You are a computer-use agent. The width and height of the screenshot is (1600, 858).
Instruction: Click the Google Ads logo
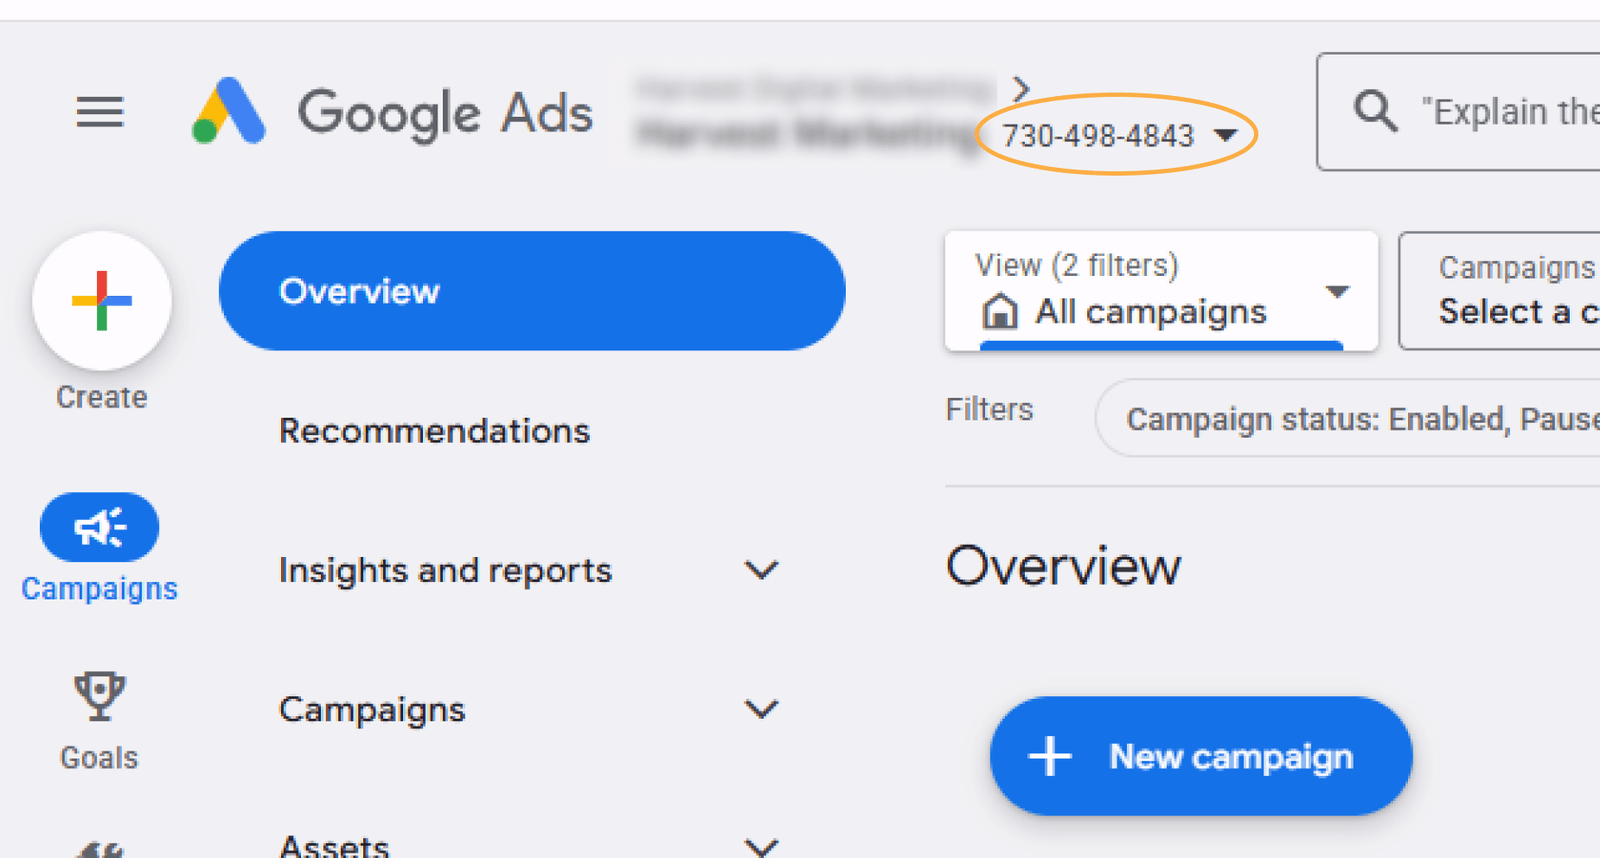click(x=229, y=111)
